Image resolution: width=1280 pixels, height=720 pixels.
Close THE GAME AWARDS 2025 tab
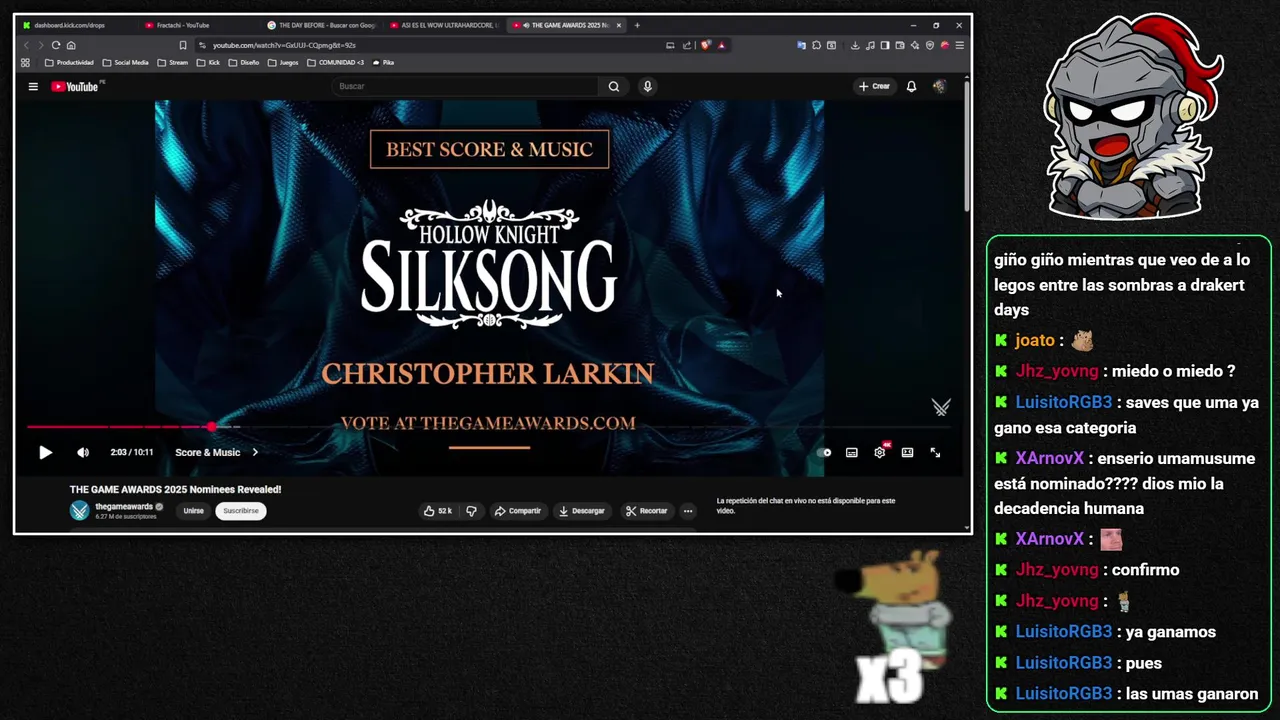point(619,25)
